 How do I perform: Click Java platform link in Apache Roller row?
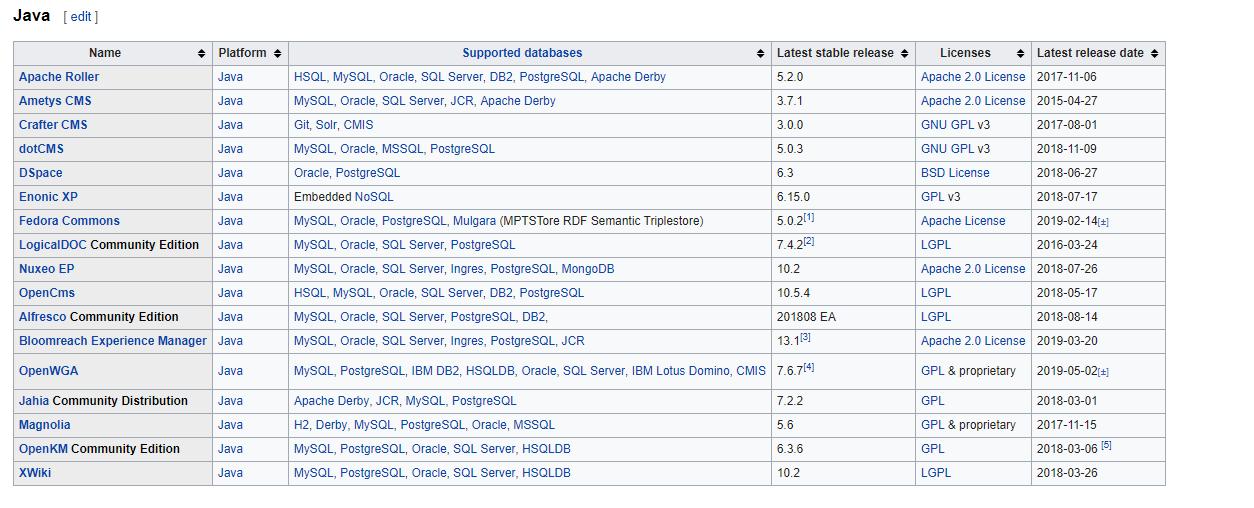click(x=230, y=77)
